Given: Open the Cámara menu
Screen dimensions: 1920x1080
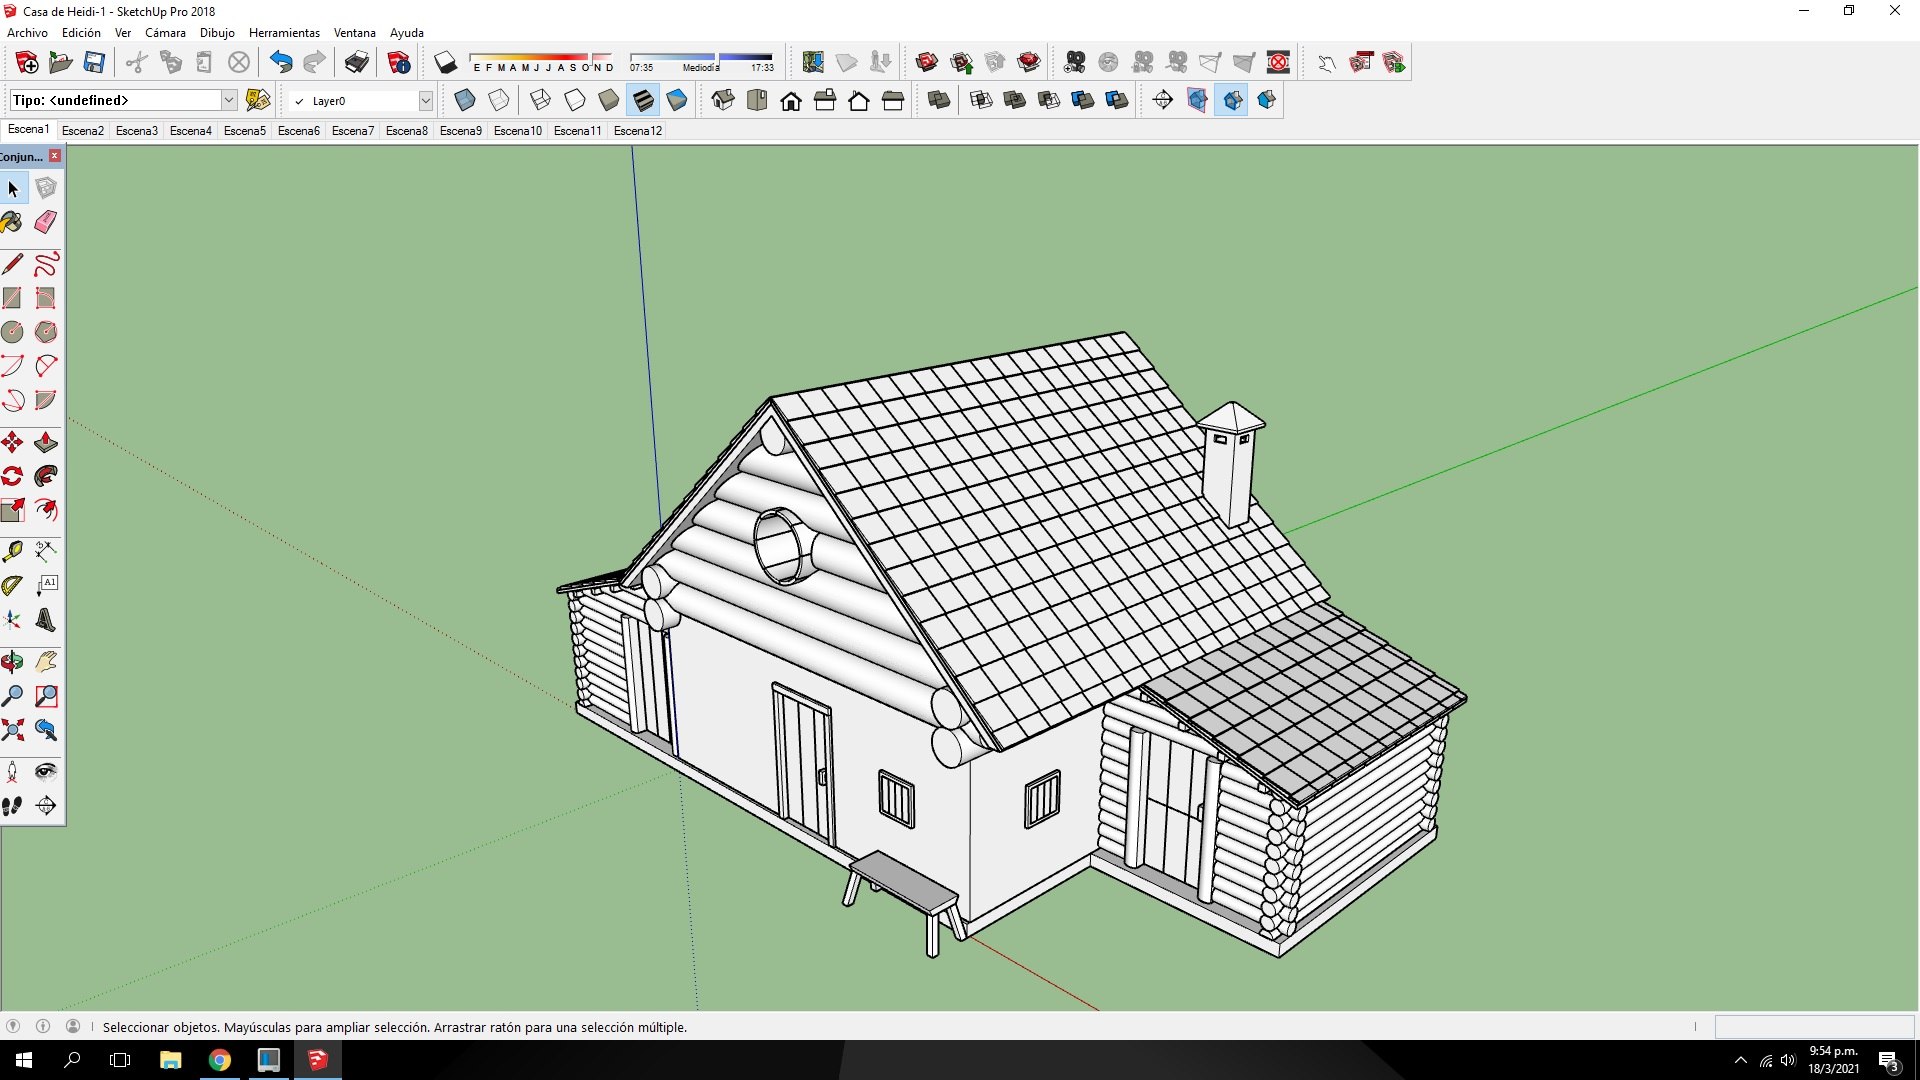Looking at the screenshot, I should 165,33.
